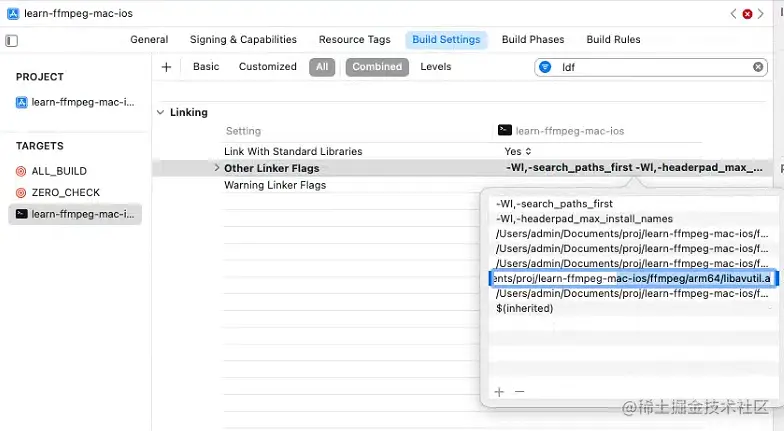The image size is (784, 431).
Task: Click the plus button to add build setting
Action: 166,67
